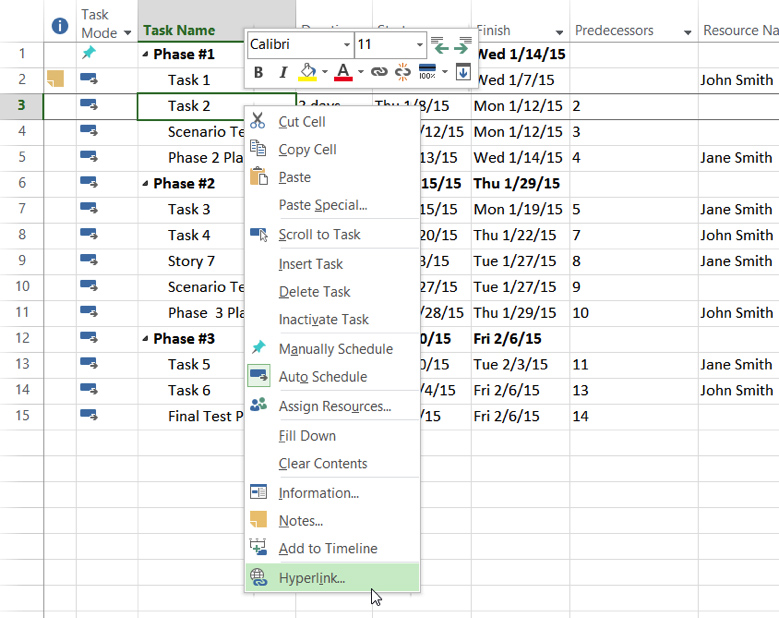This screenshot has width=779, height=618.
Task: Click the Unlink Tasks broken chain icon
Action: (403, 72)
